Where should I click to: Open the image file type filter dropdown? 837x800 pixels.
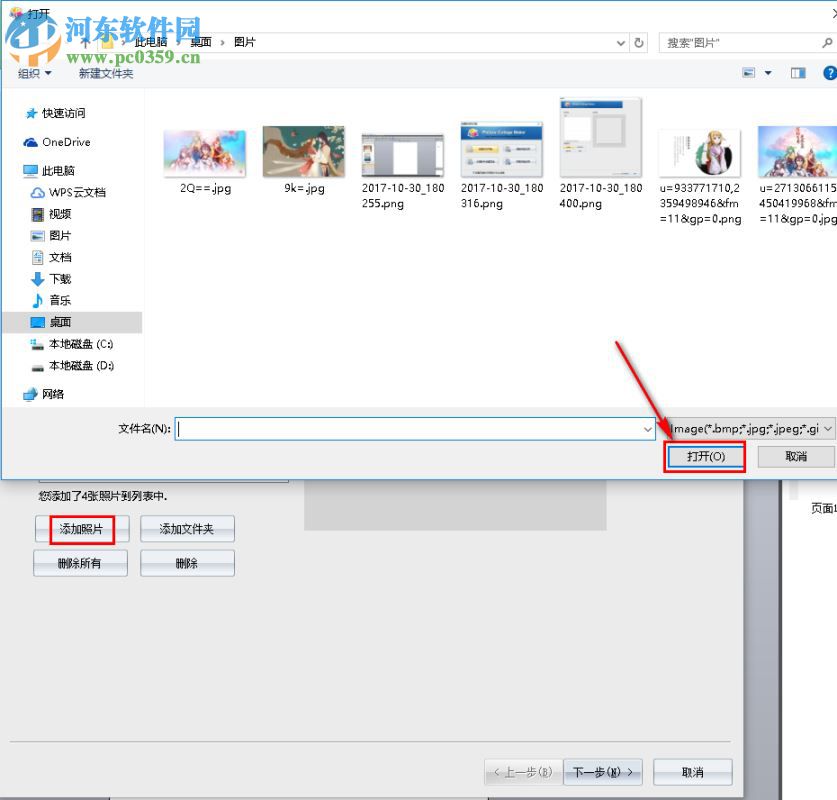827,428
